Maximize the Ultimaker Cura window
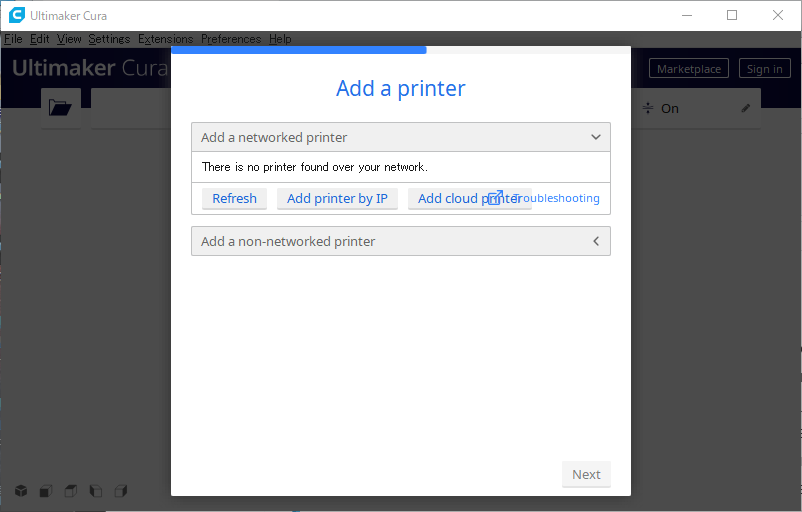The width and height of the screenshot is (802, 512). pyautogui.click(x=732, y=15)
